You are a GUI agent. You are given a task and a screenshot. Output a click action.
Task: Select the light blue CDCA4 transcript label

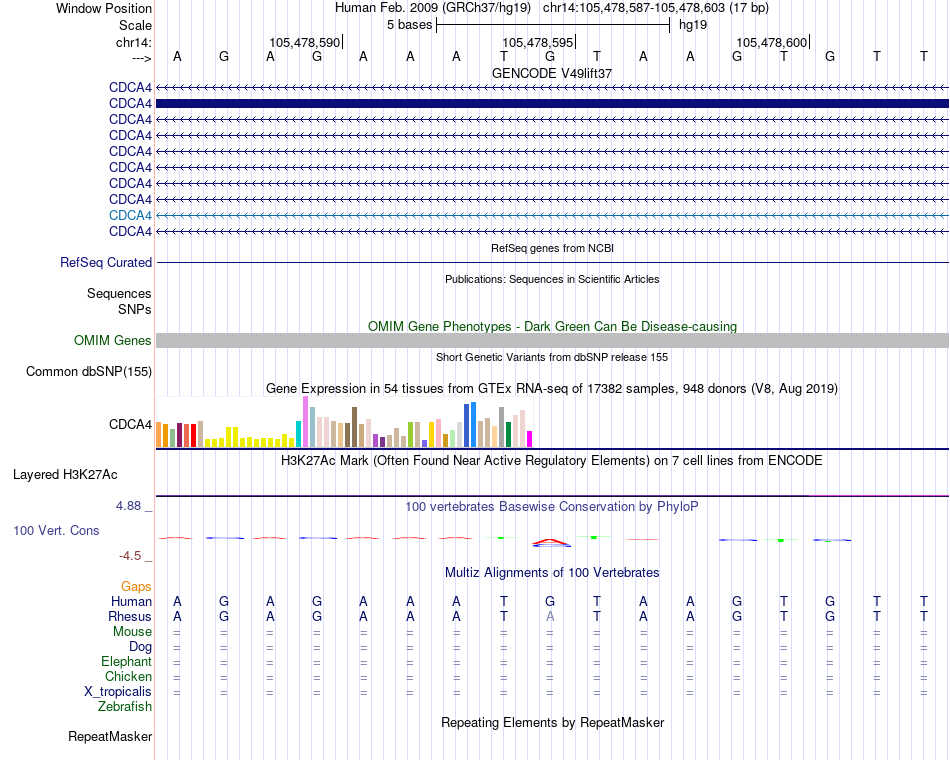click(x=130, y=215)
